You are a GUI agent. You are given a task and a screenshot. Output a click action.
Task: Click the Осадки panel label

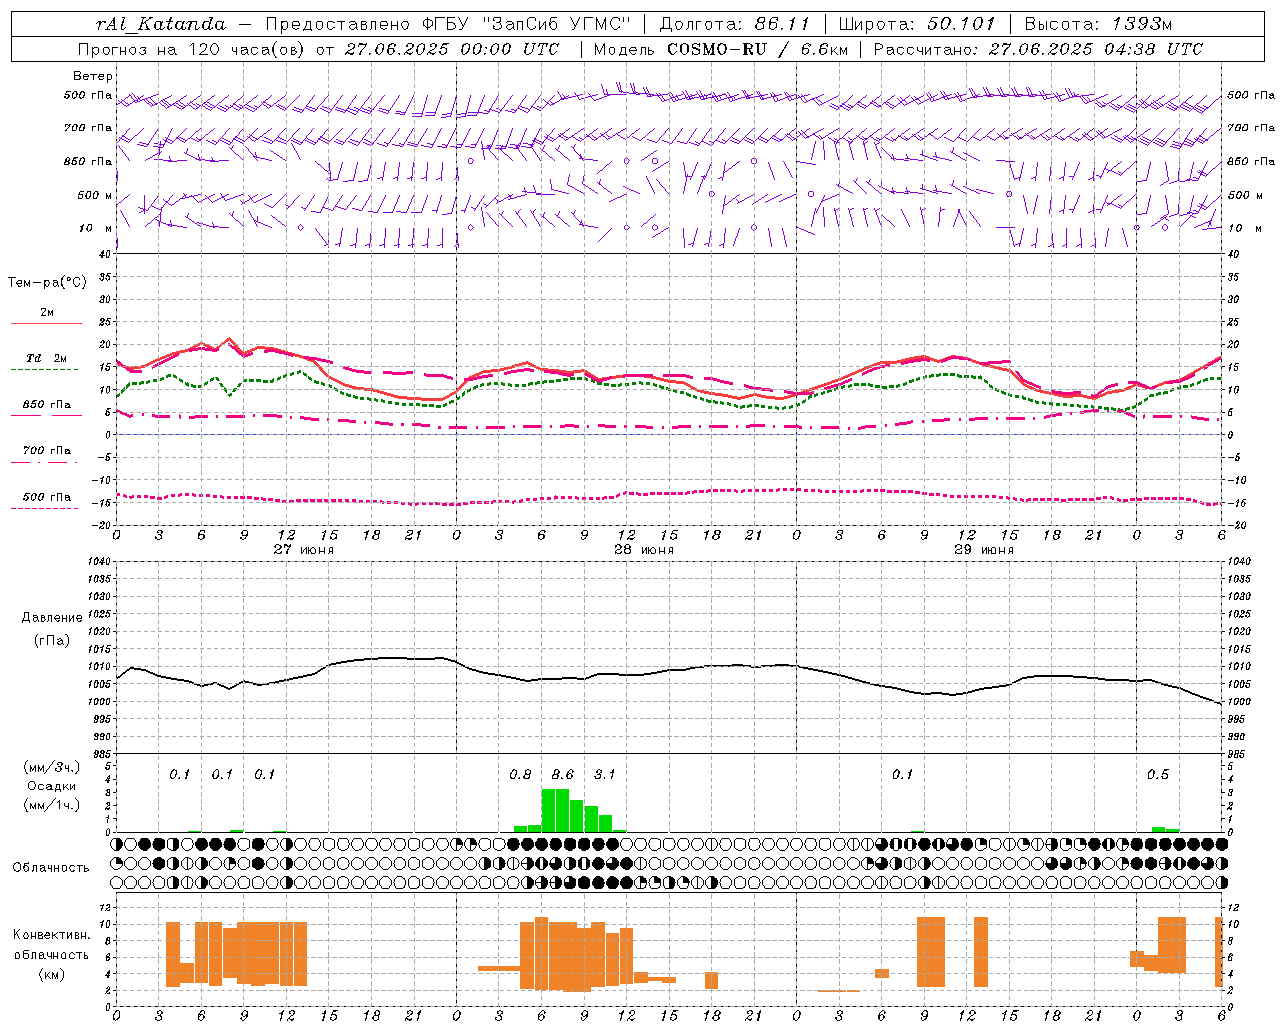[x=51, y=786]
